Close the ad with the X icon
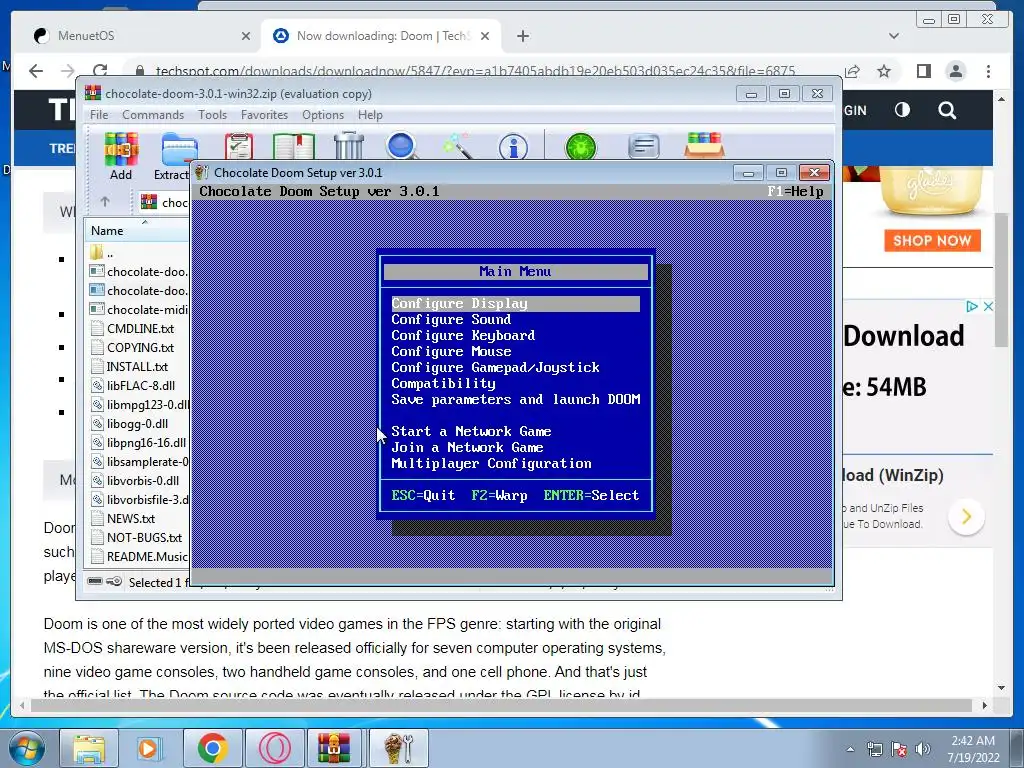1024x768 pixels. coord(988,306)
